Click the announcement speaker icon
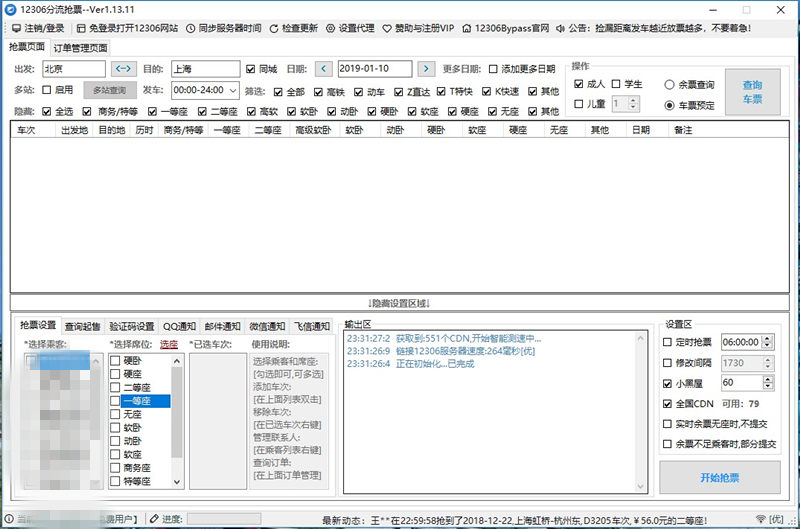Image resolution: width=800 pixels, height=529 pixels. point(560,28)
